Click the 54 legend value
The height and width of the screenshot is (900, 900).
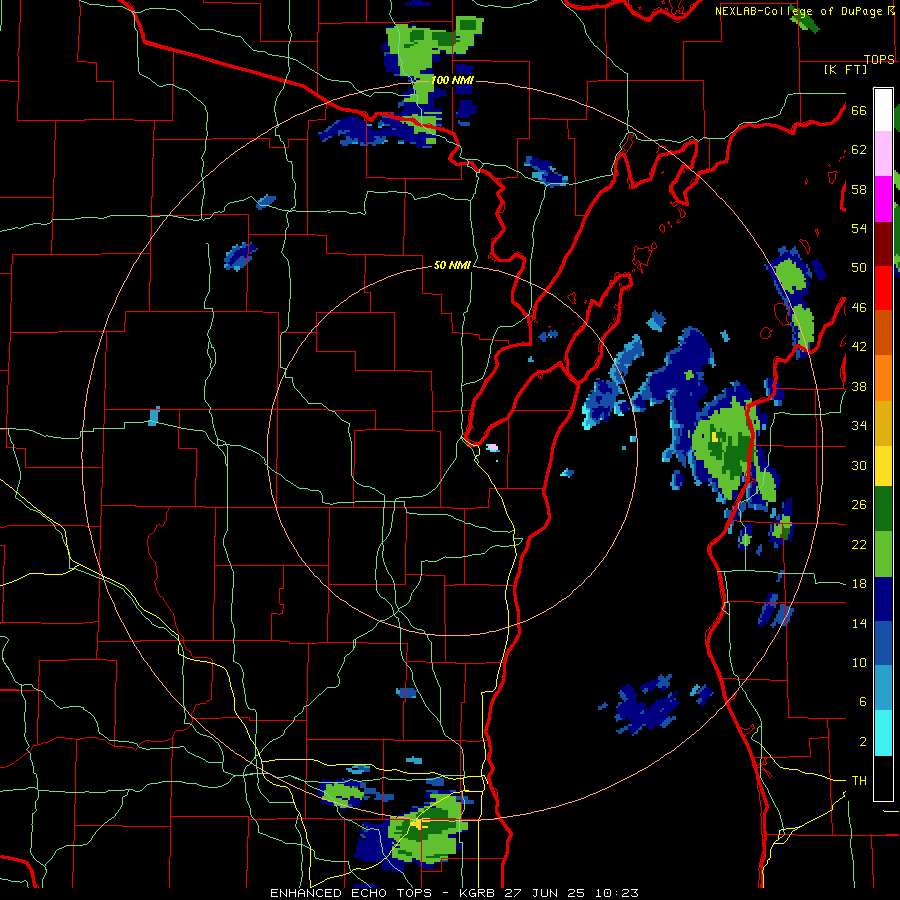pos(859,228)
